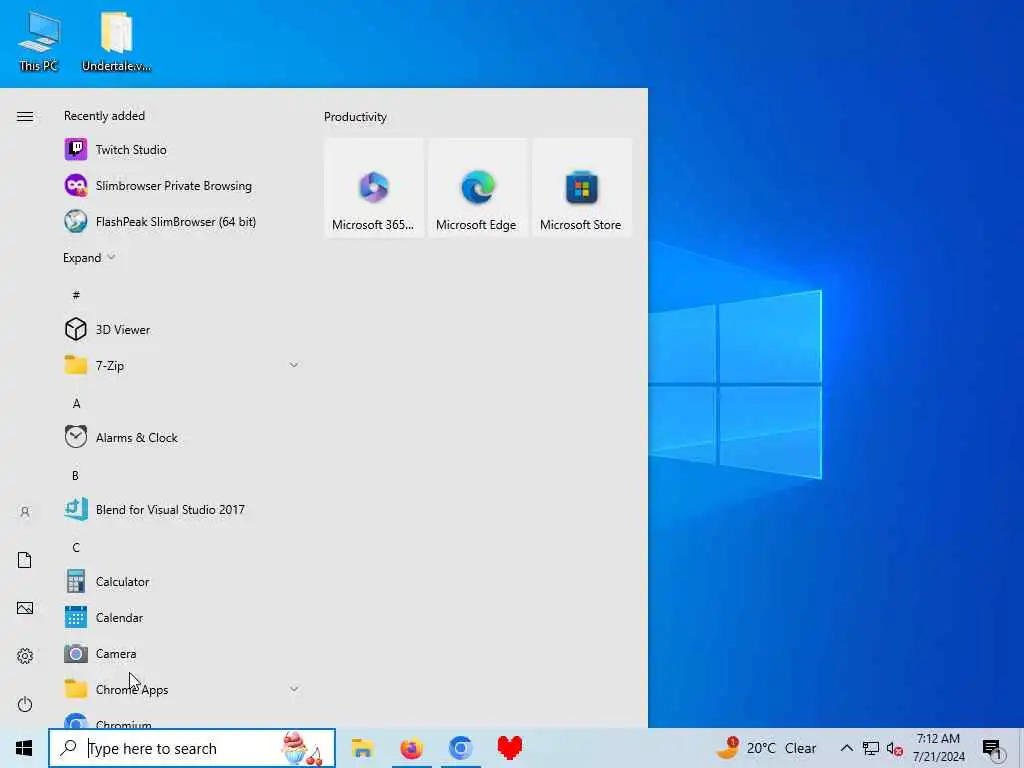The width and height of the screenshot is (1024, 768).
Task: Launch Blend for Visual Studio 2017
Action: click(183, 509)
